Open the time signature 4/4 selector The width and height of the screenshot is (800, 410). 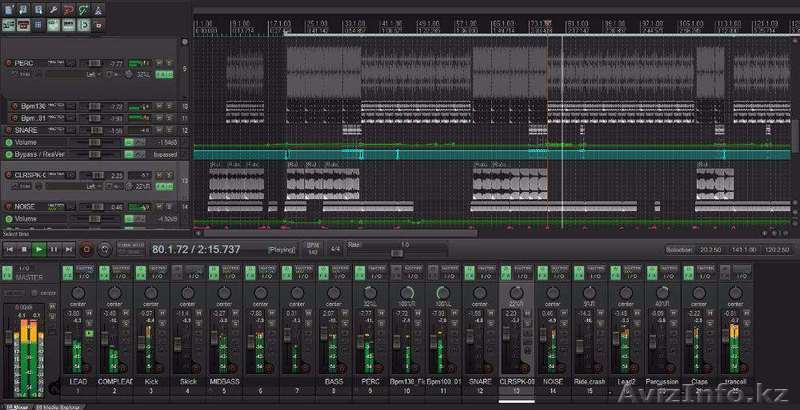[336, 248]
